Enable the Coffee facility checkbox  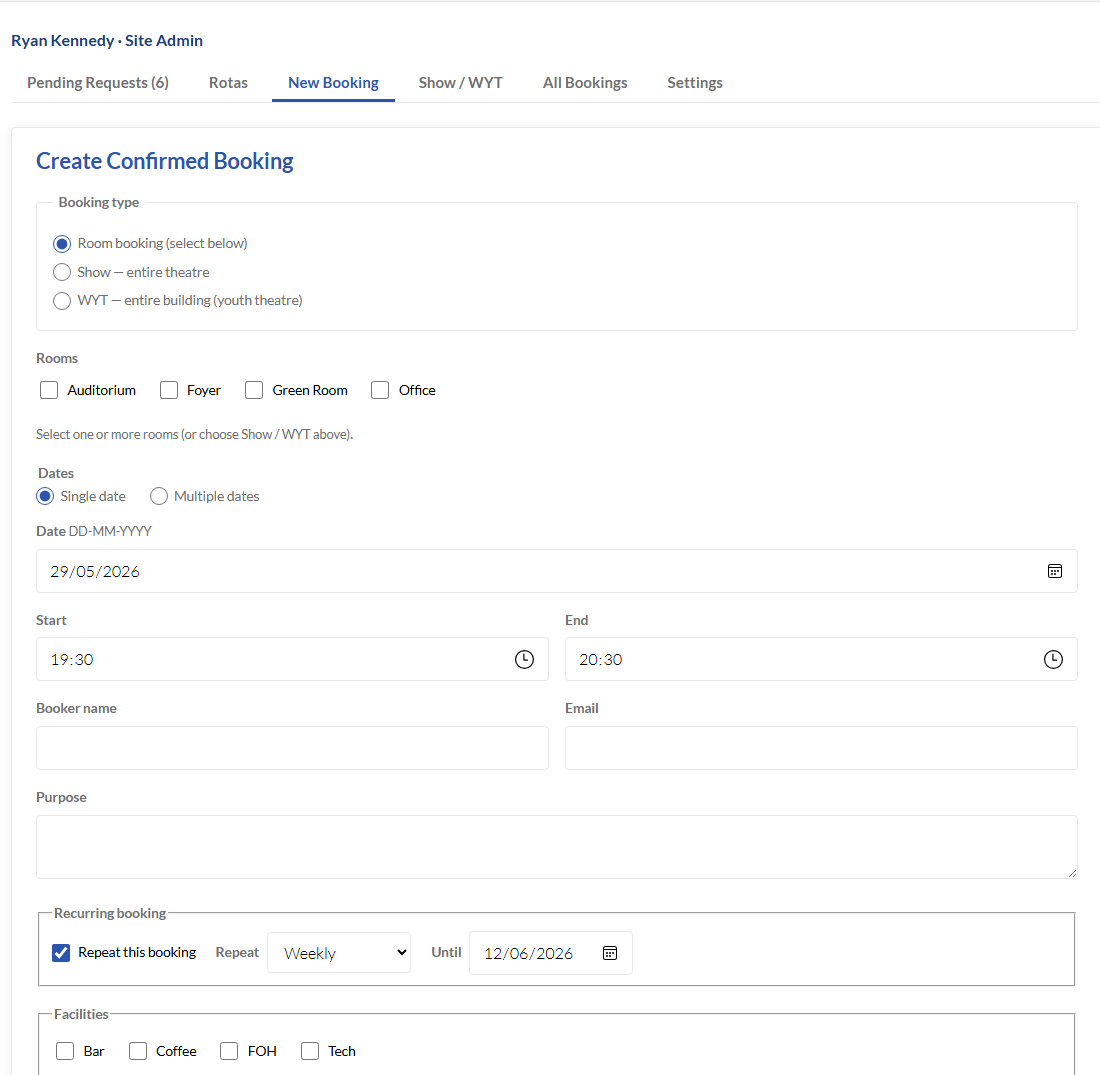(x=138, y=1051)
